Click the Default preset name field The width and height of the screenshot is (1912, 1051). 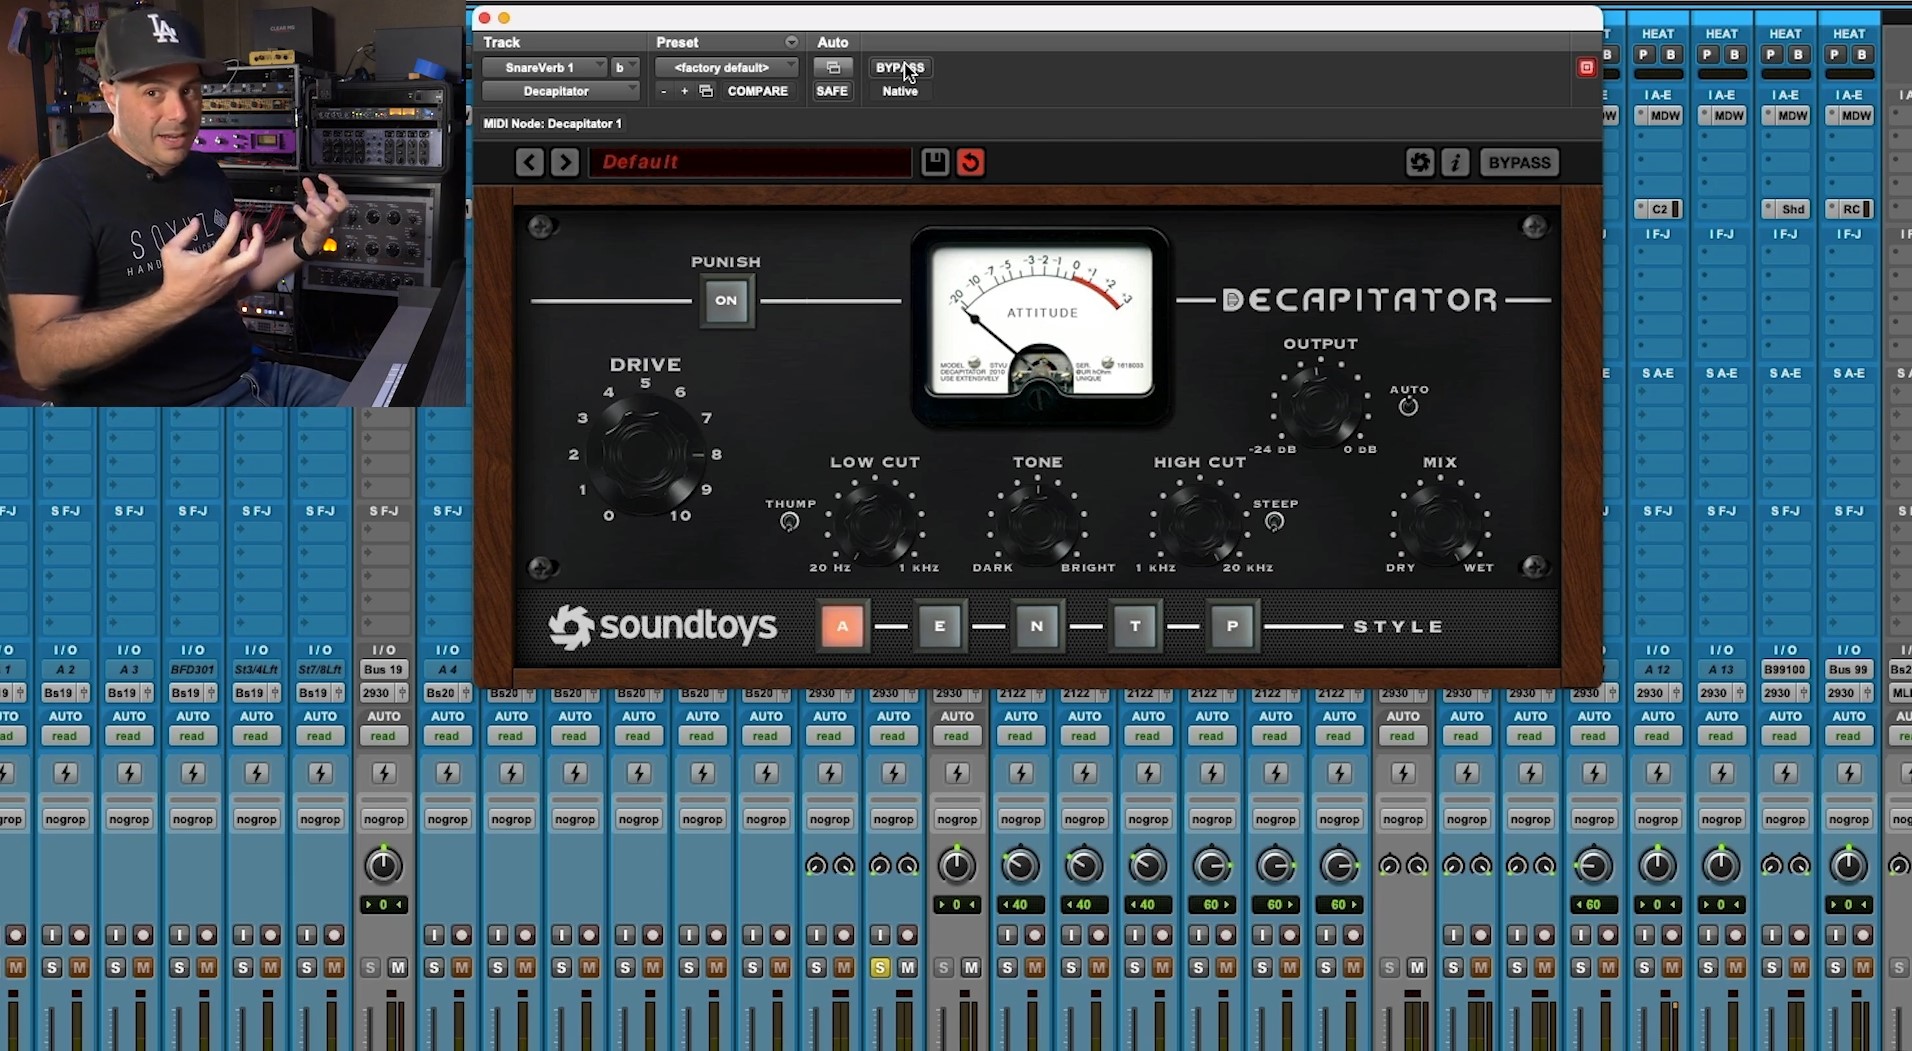tap(750, 162)
